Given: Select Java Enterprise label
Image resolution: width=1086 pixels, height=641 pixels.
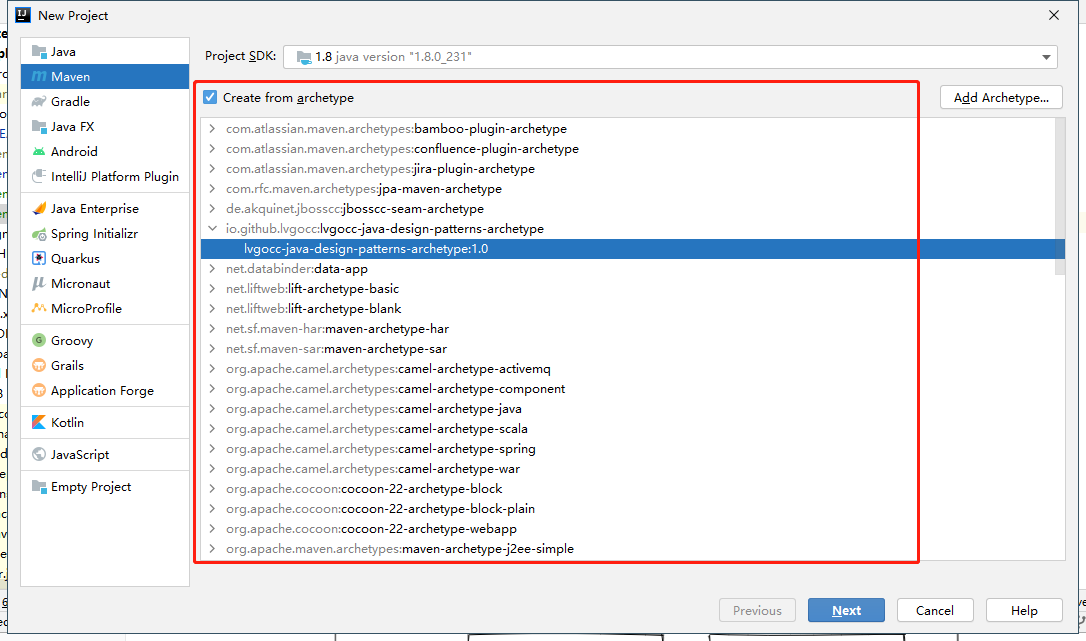Looking at the screenshot, I should [x=95, y=209].
